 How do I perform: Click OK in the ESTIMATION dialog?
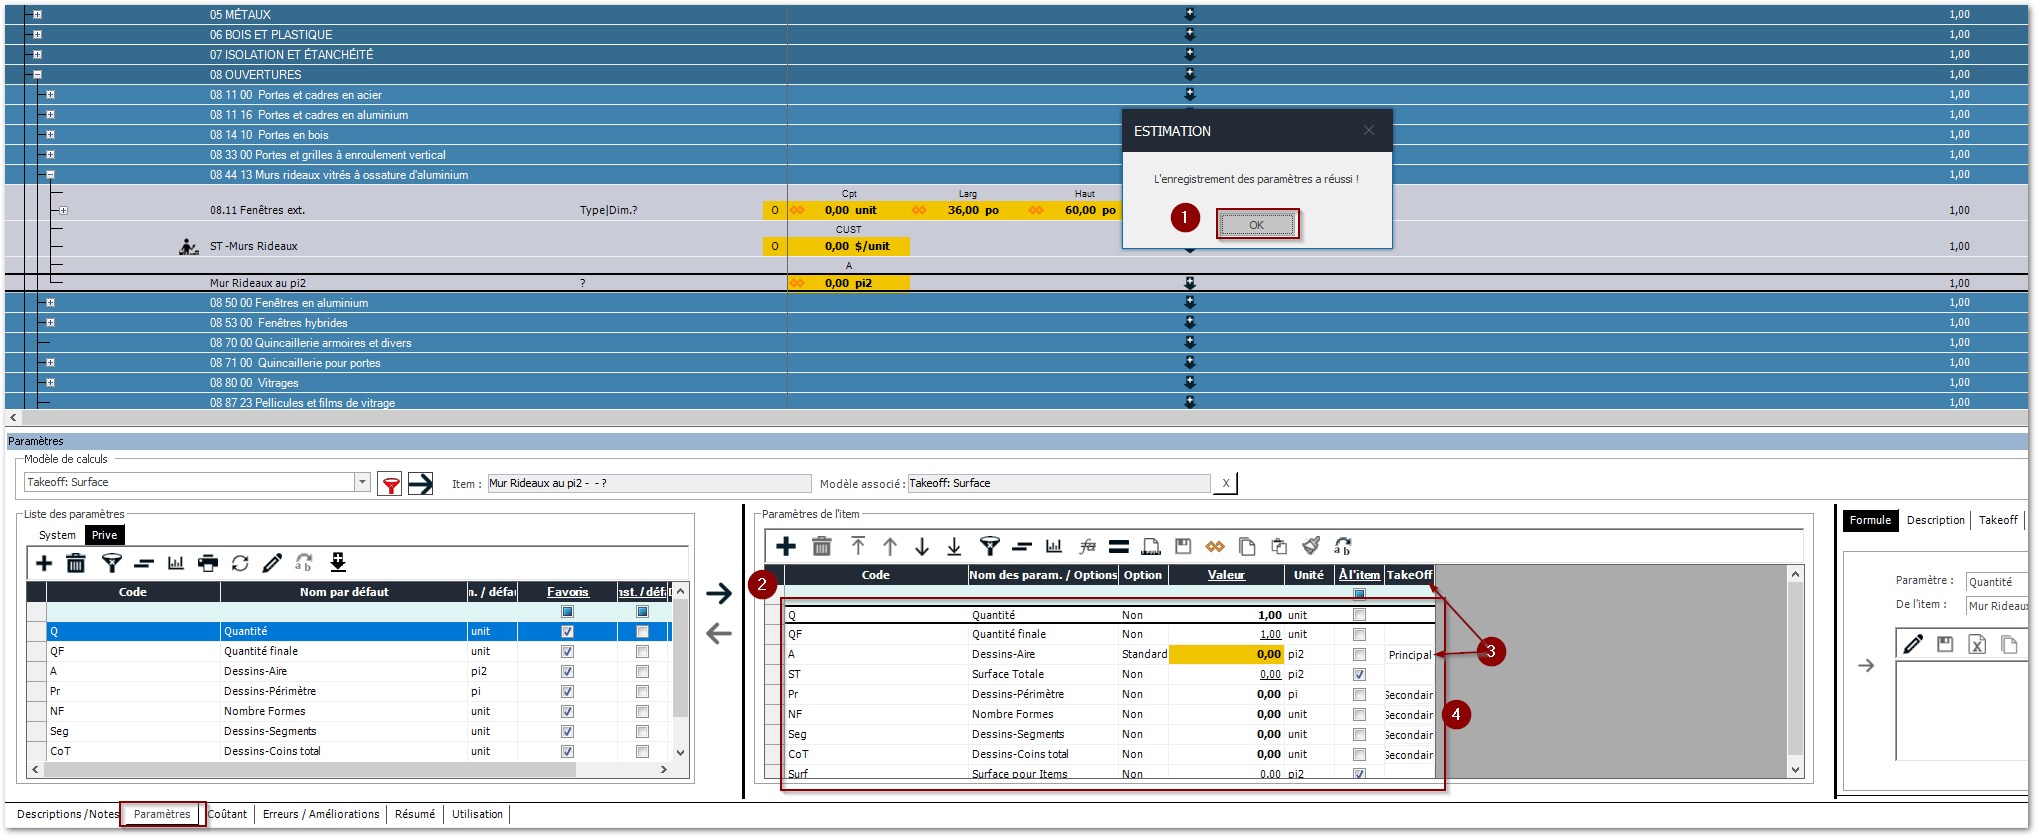coord(1256,225)
